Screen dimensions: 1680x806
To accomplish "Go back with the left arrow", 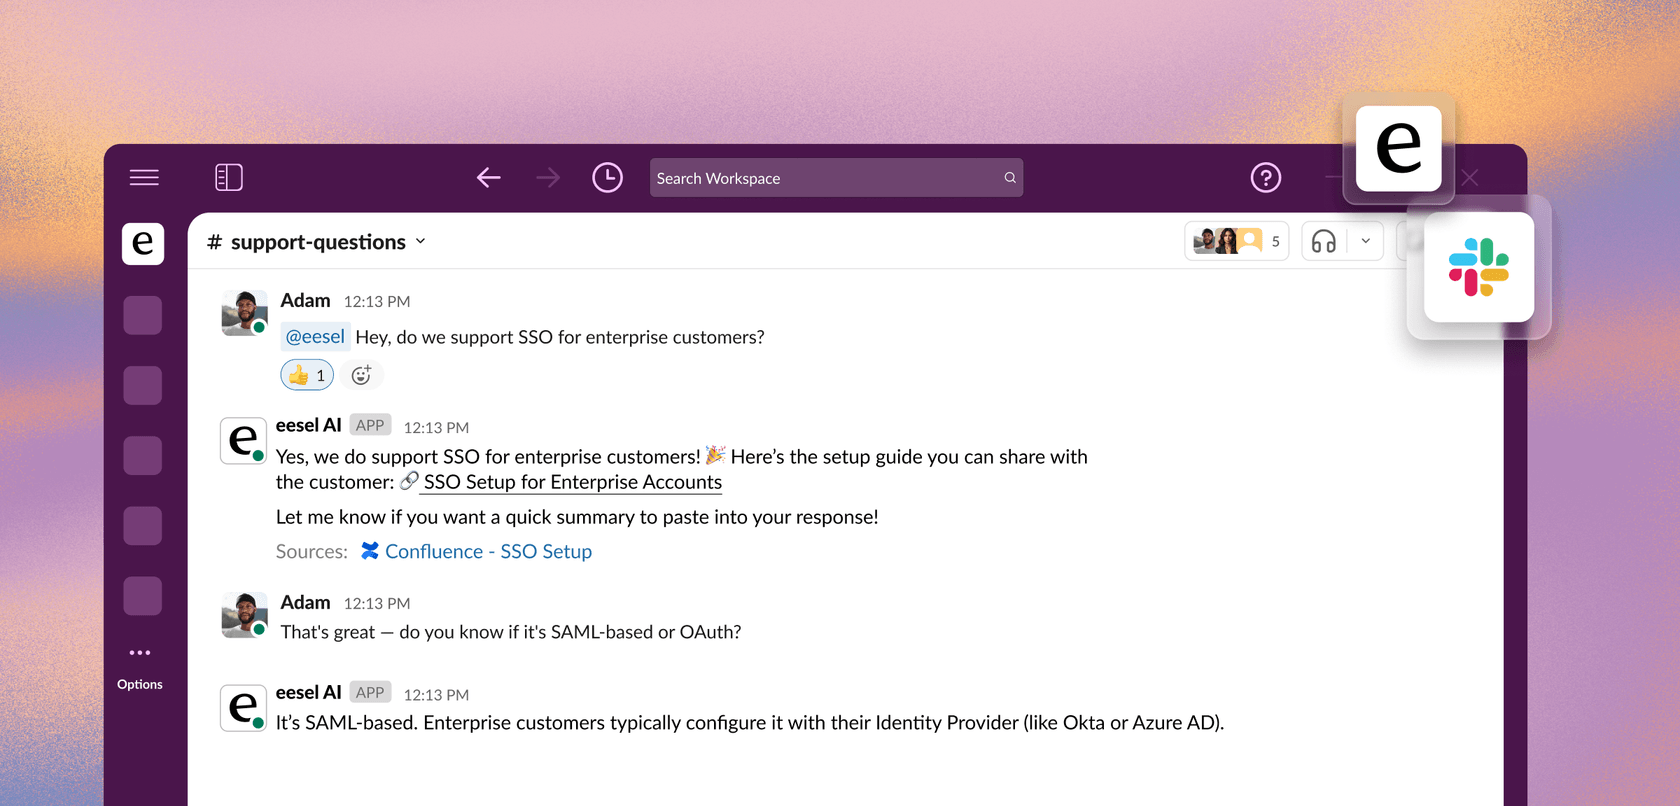I will (x=488, y=178).
